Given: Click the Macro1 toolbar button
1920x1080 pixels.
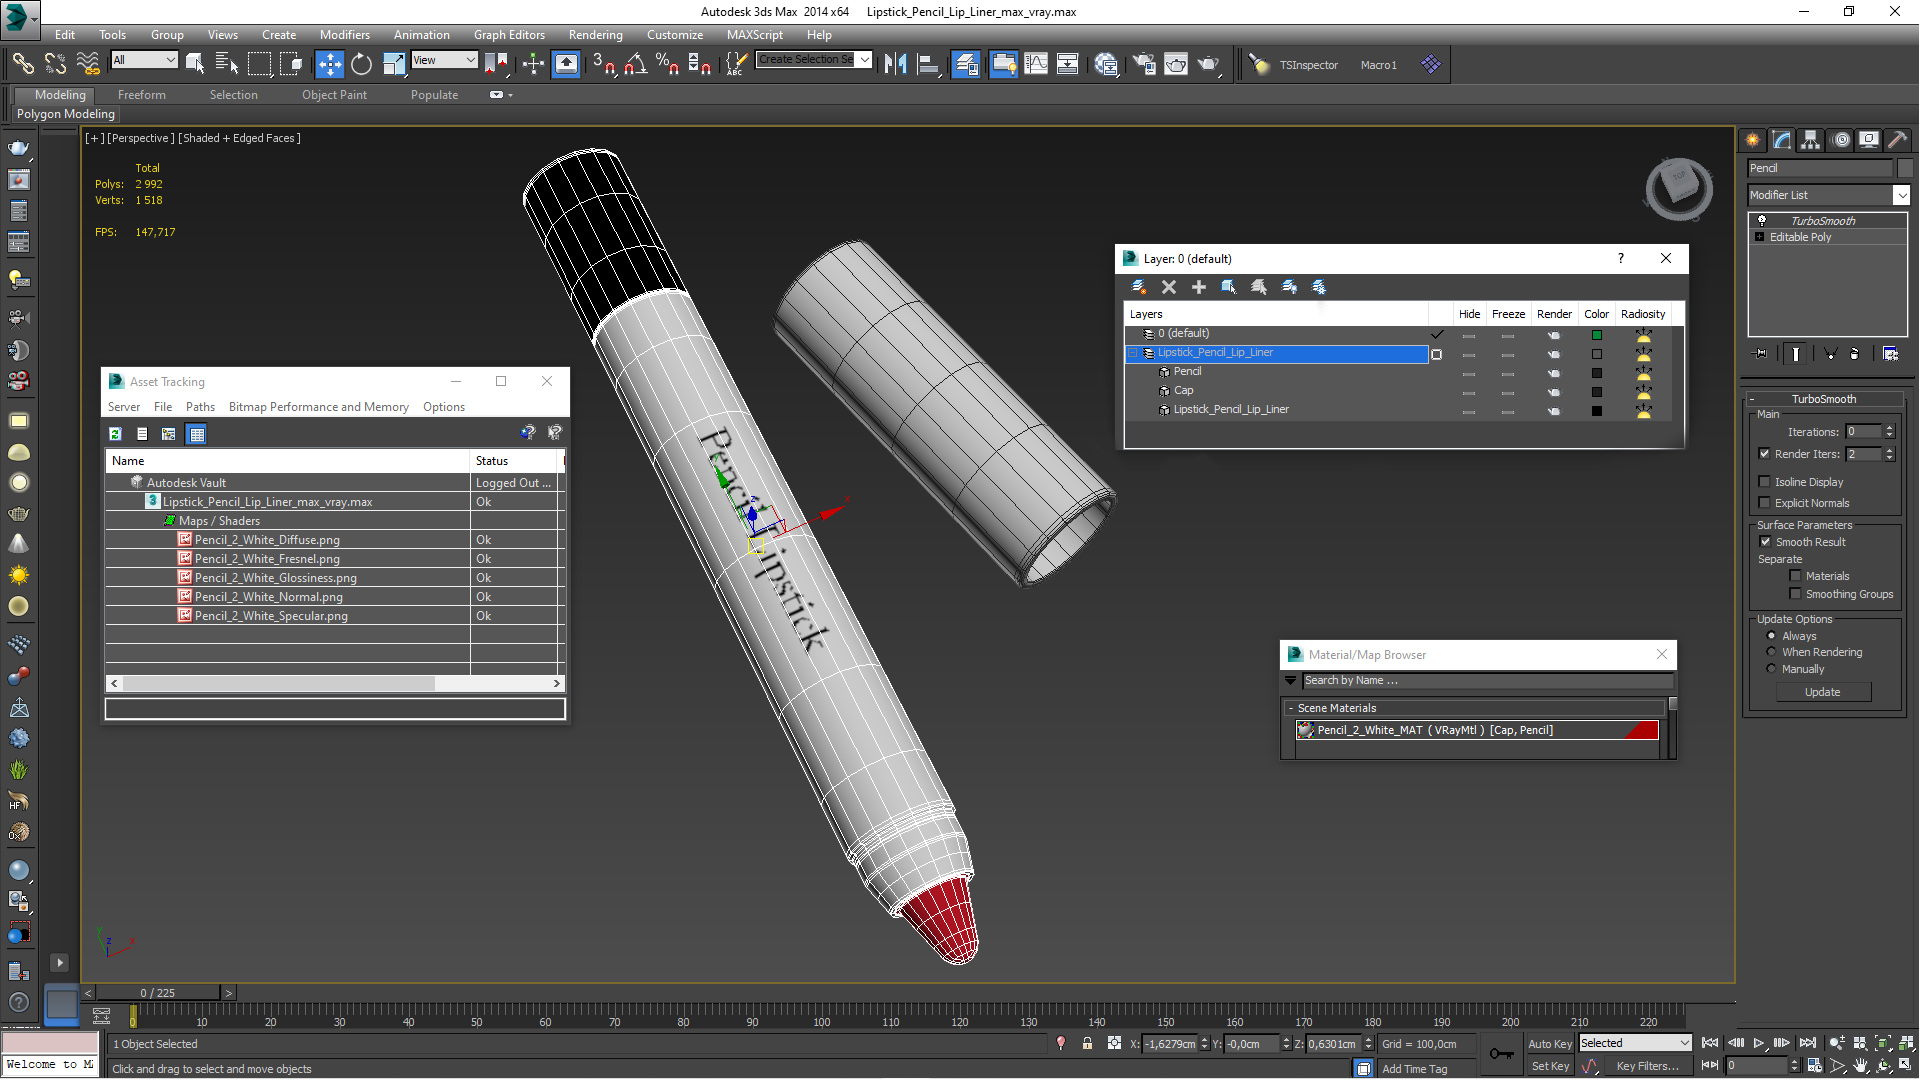Looking at the screenshot, I should [1378, 65].
